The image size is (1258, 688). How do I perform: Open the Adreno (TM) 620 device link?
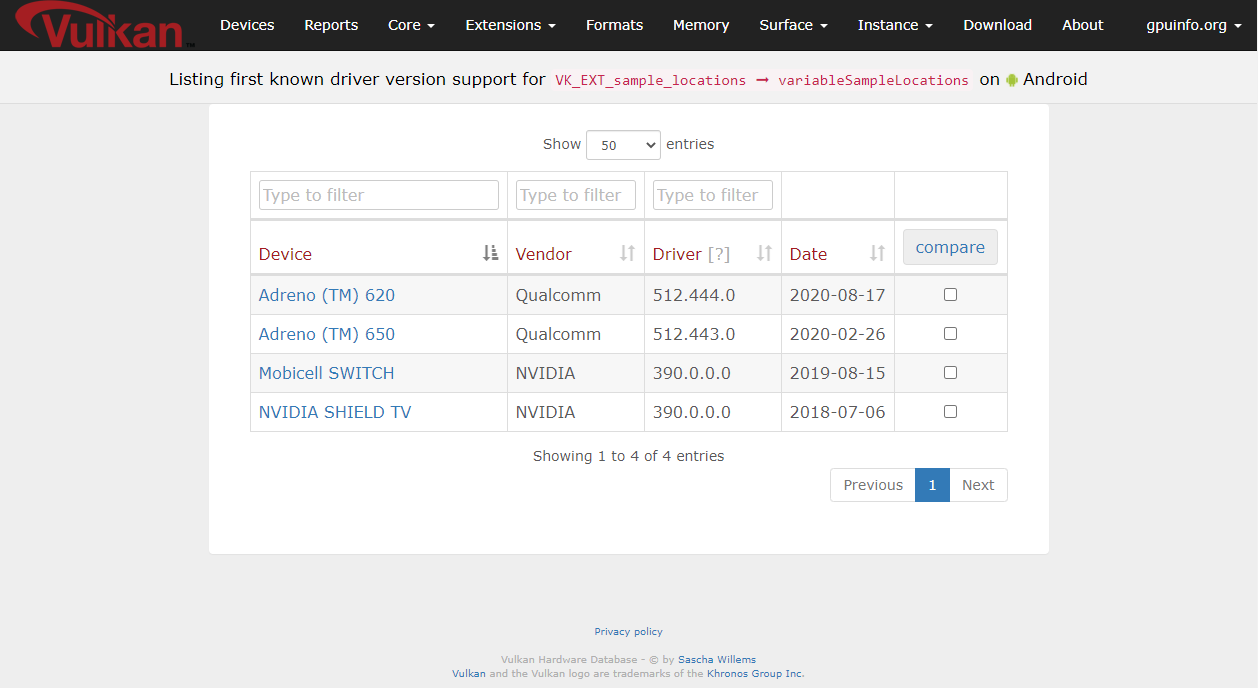tap(327, 295)
